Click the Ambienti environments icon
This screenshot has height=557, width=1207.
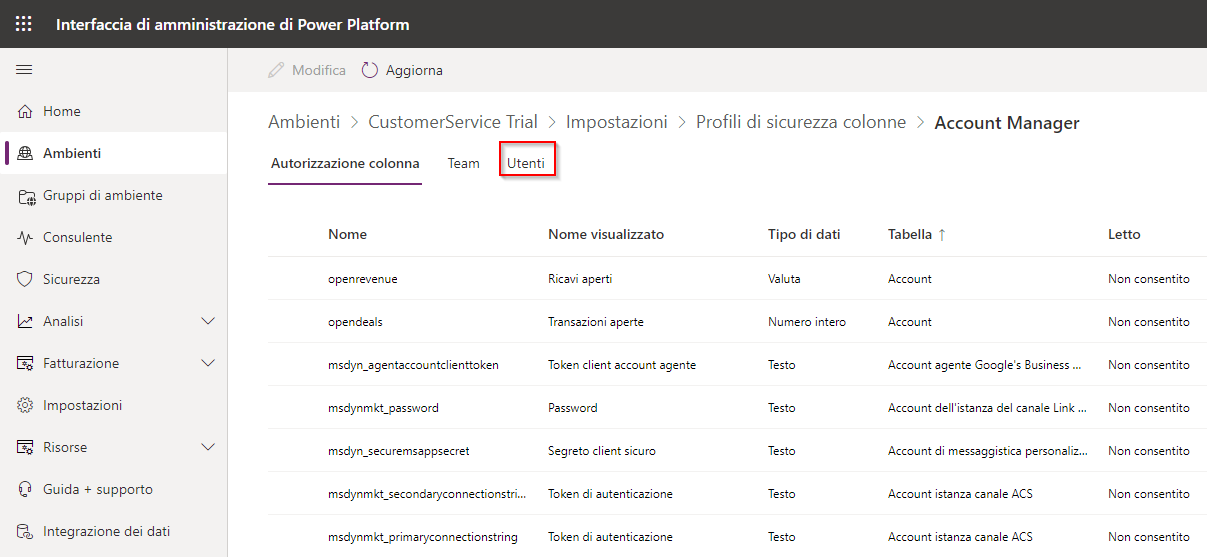tap(25, 153)
